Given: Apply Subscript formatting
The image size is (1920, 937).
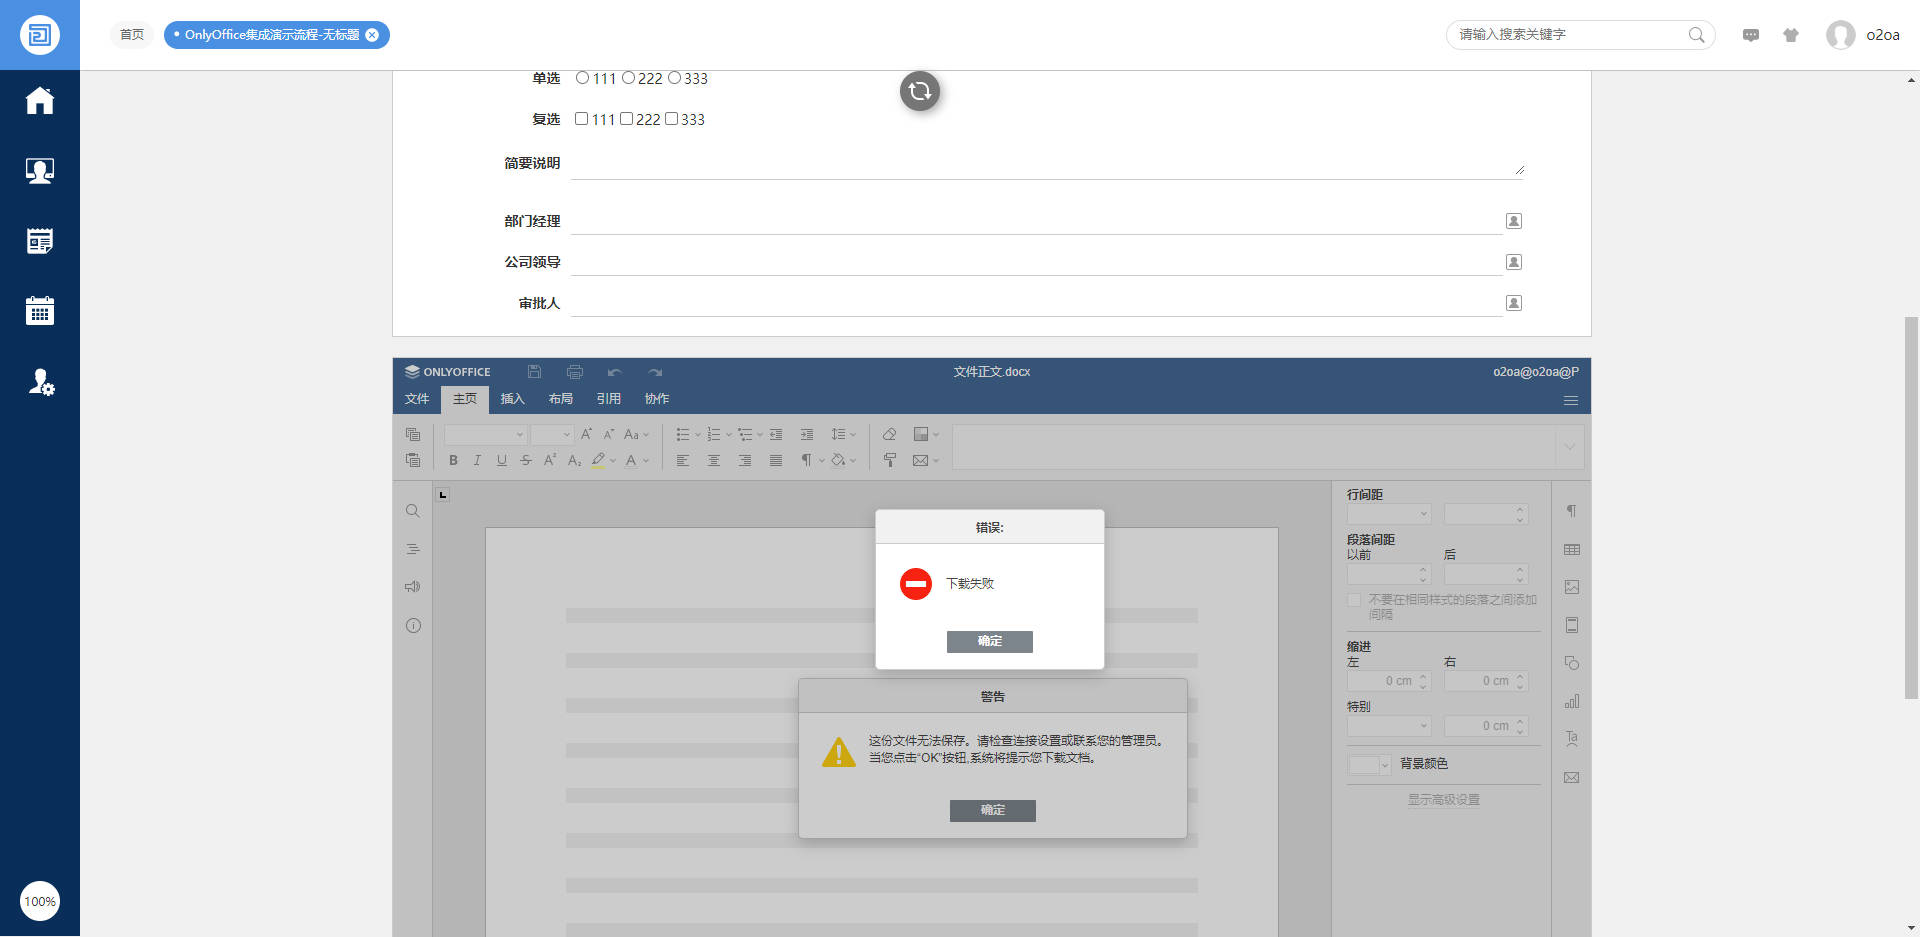Looking at the screenshot, I should pyautogui.click(x=574, y=460).
